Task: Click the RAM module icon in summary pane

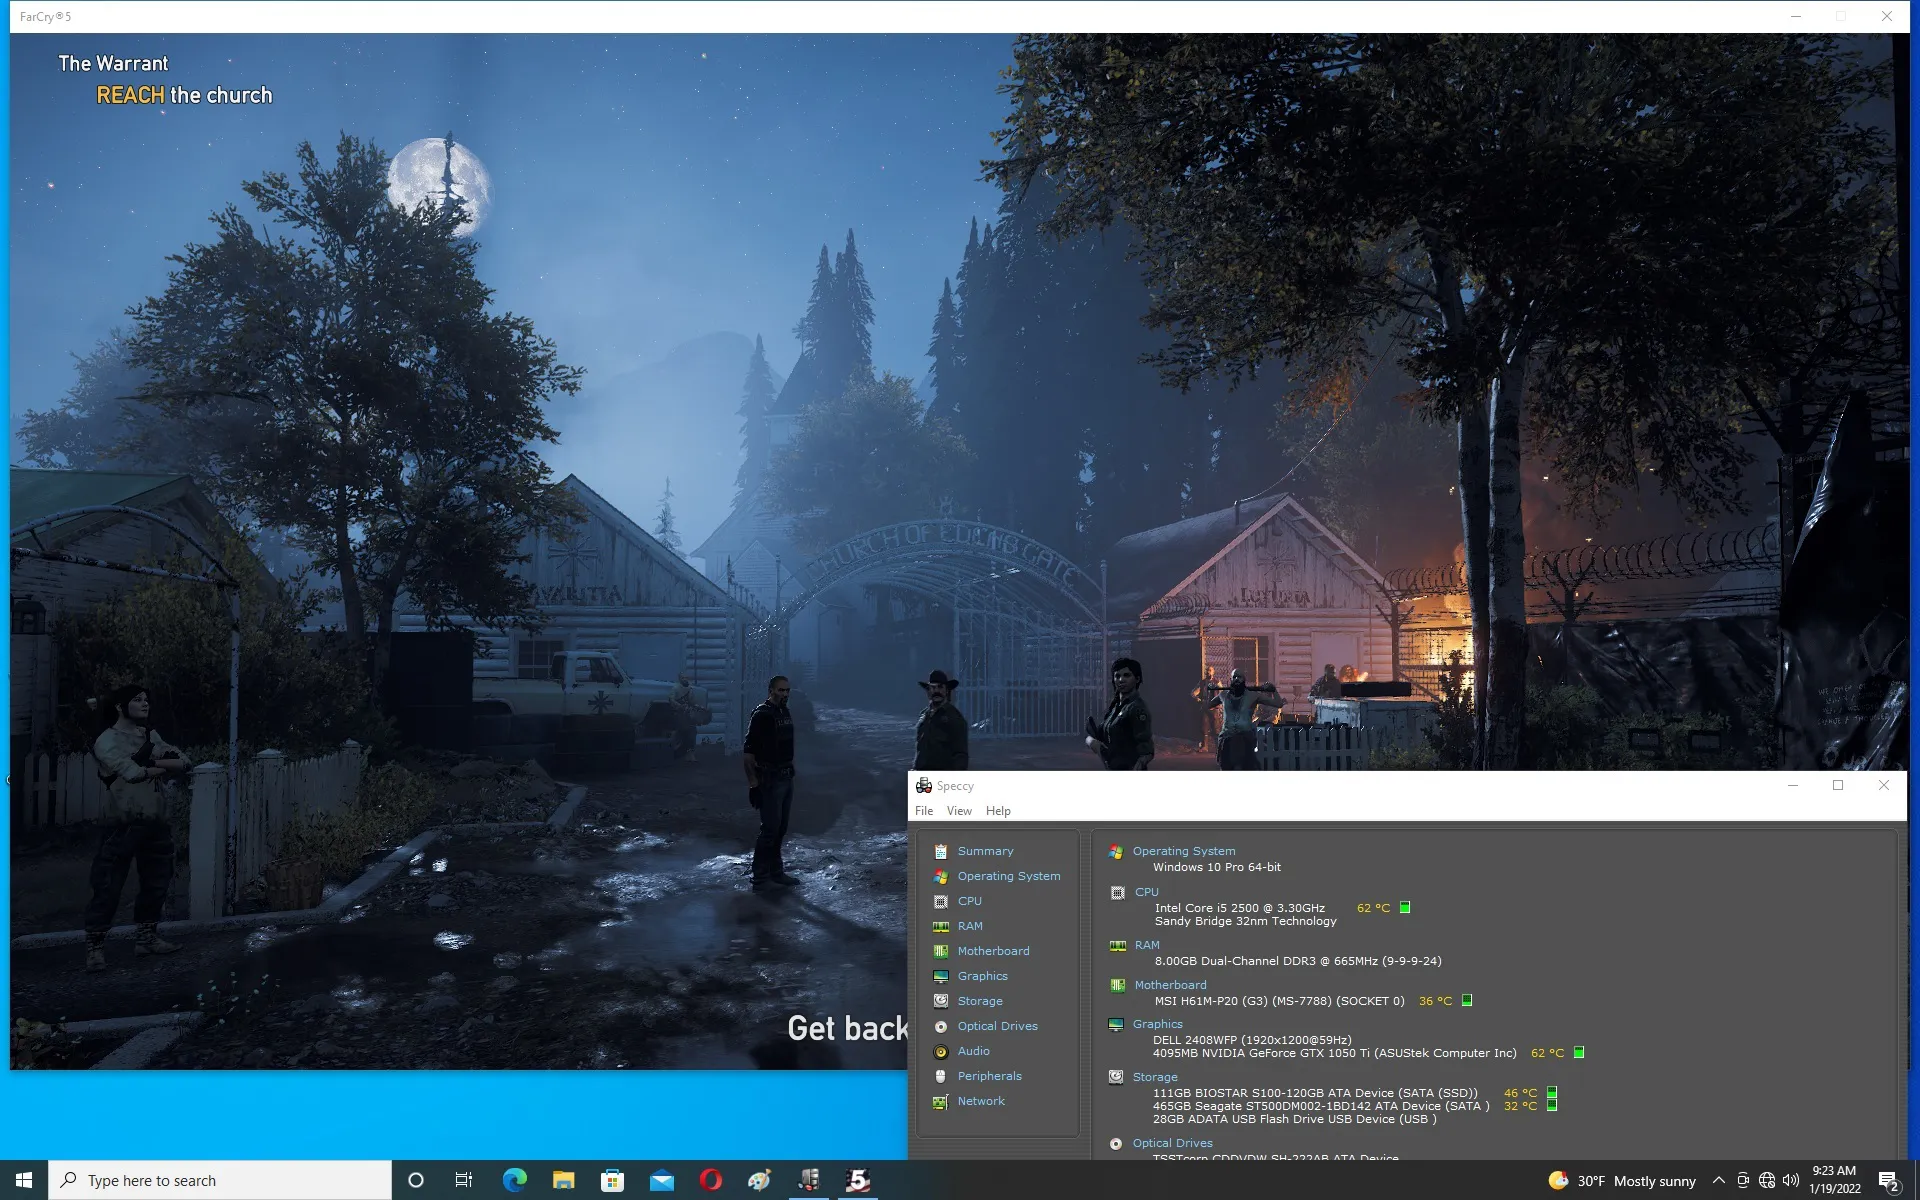Action: (x=1117, y=945)
